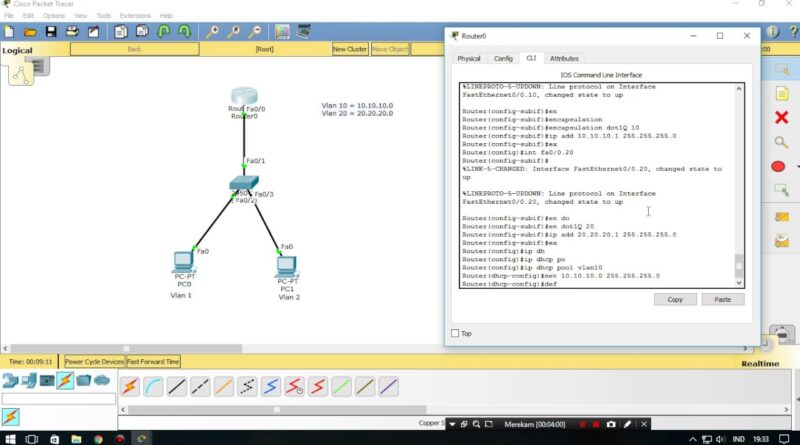Click the CLI scrollbar down arrow

739,283
